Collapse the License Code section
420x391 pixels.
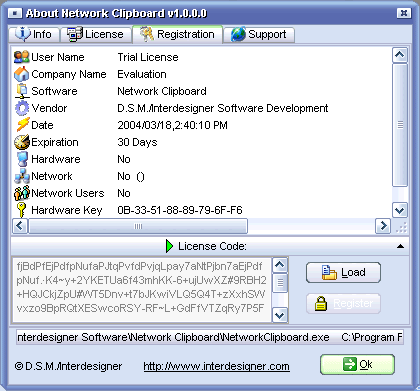(x=400, y=246)
